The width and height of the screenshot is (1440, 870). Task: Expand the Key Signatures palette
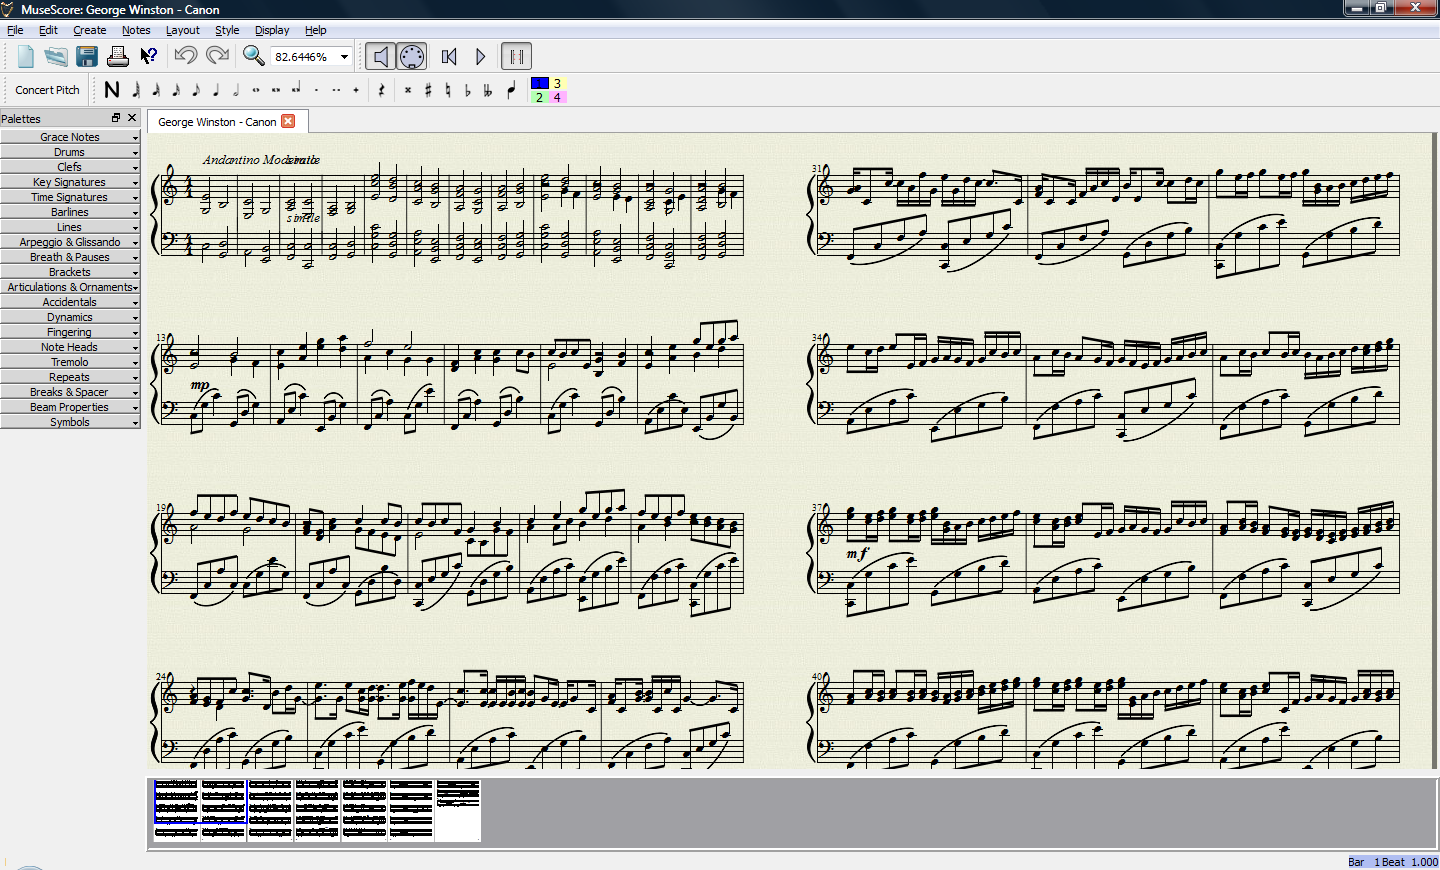tap(70, 182)
